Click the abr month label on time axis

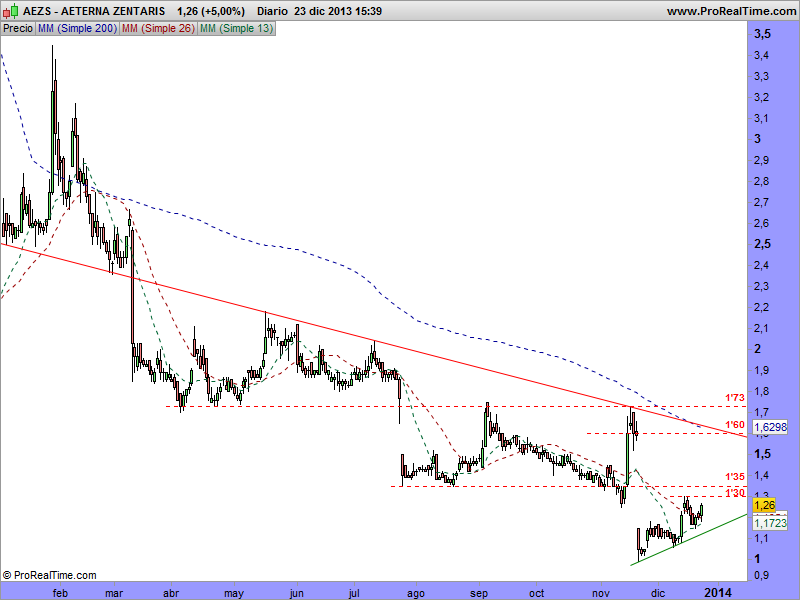(x=171, y=593)
